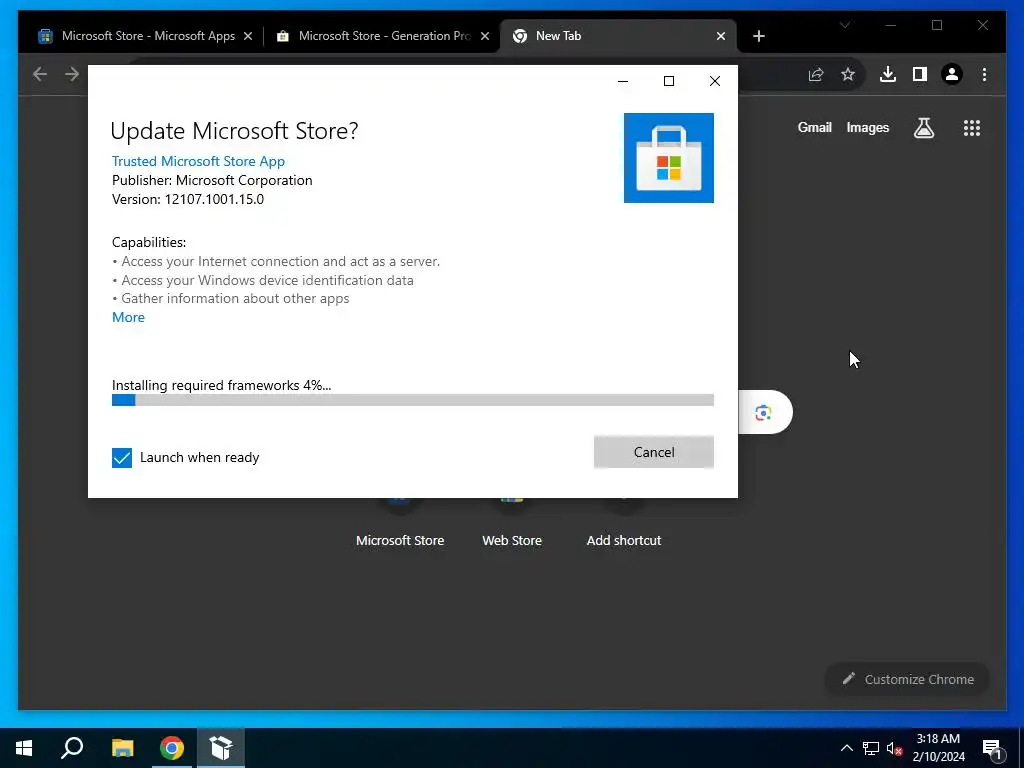Viewport: 1024px width, 768px height.
Task: Click App Installer box icon in taskbar
Action: 221,748
